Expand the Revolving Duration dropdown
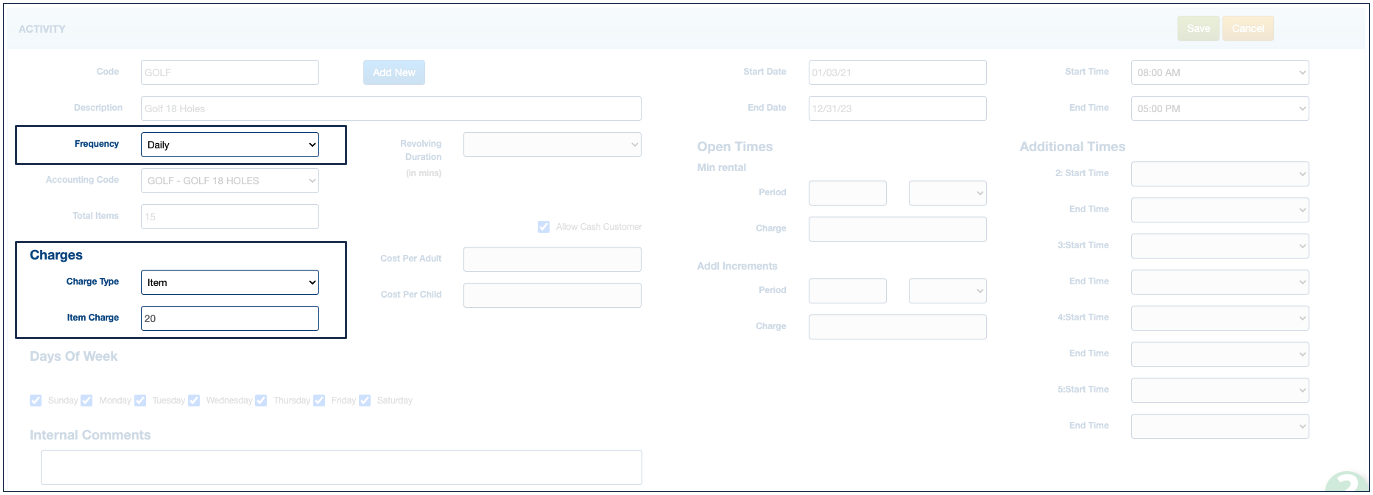The height and width of the screenshot is (495, 1373). point(552,145)
